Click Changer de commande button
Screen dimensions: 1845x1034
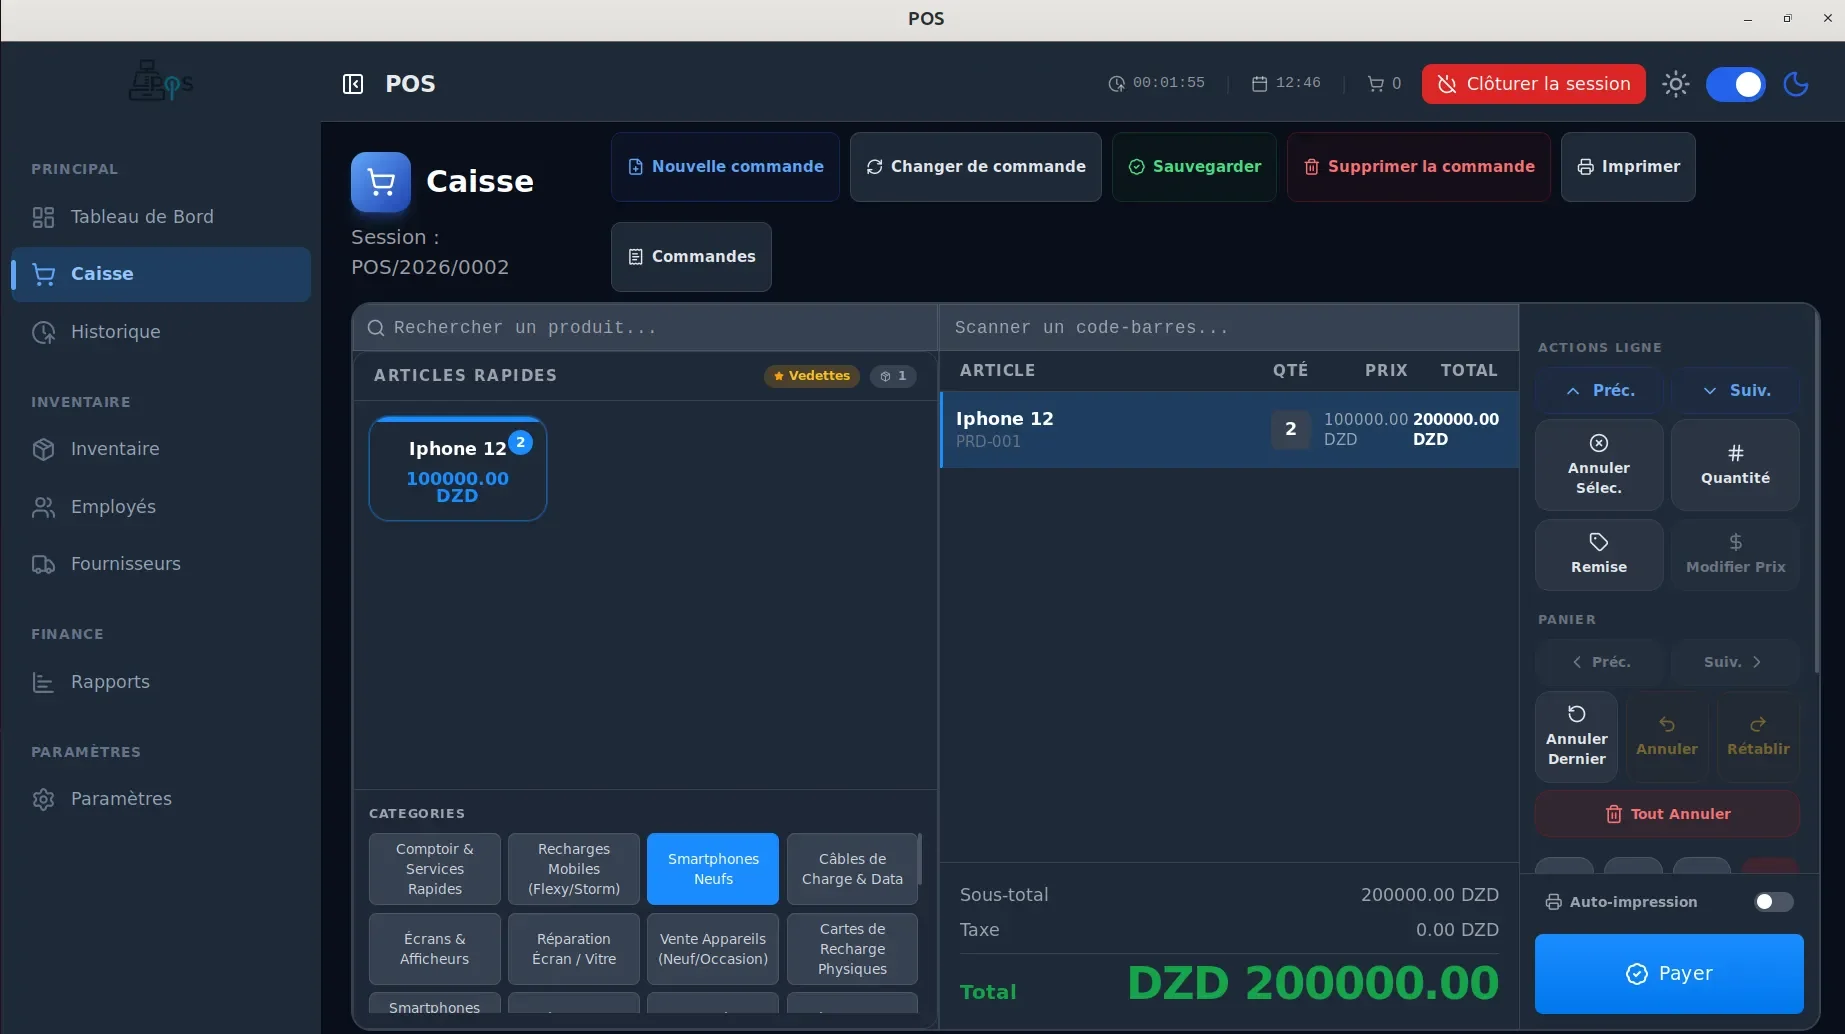(x=975, y=167)
